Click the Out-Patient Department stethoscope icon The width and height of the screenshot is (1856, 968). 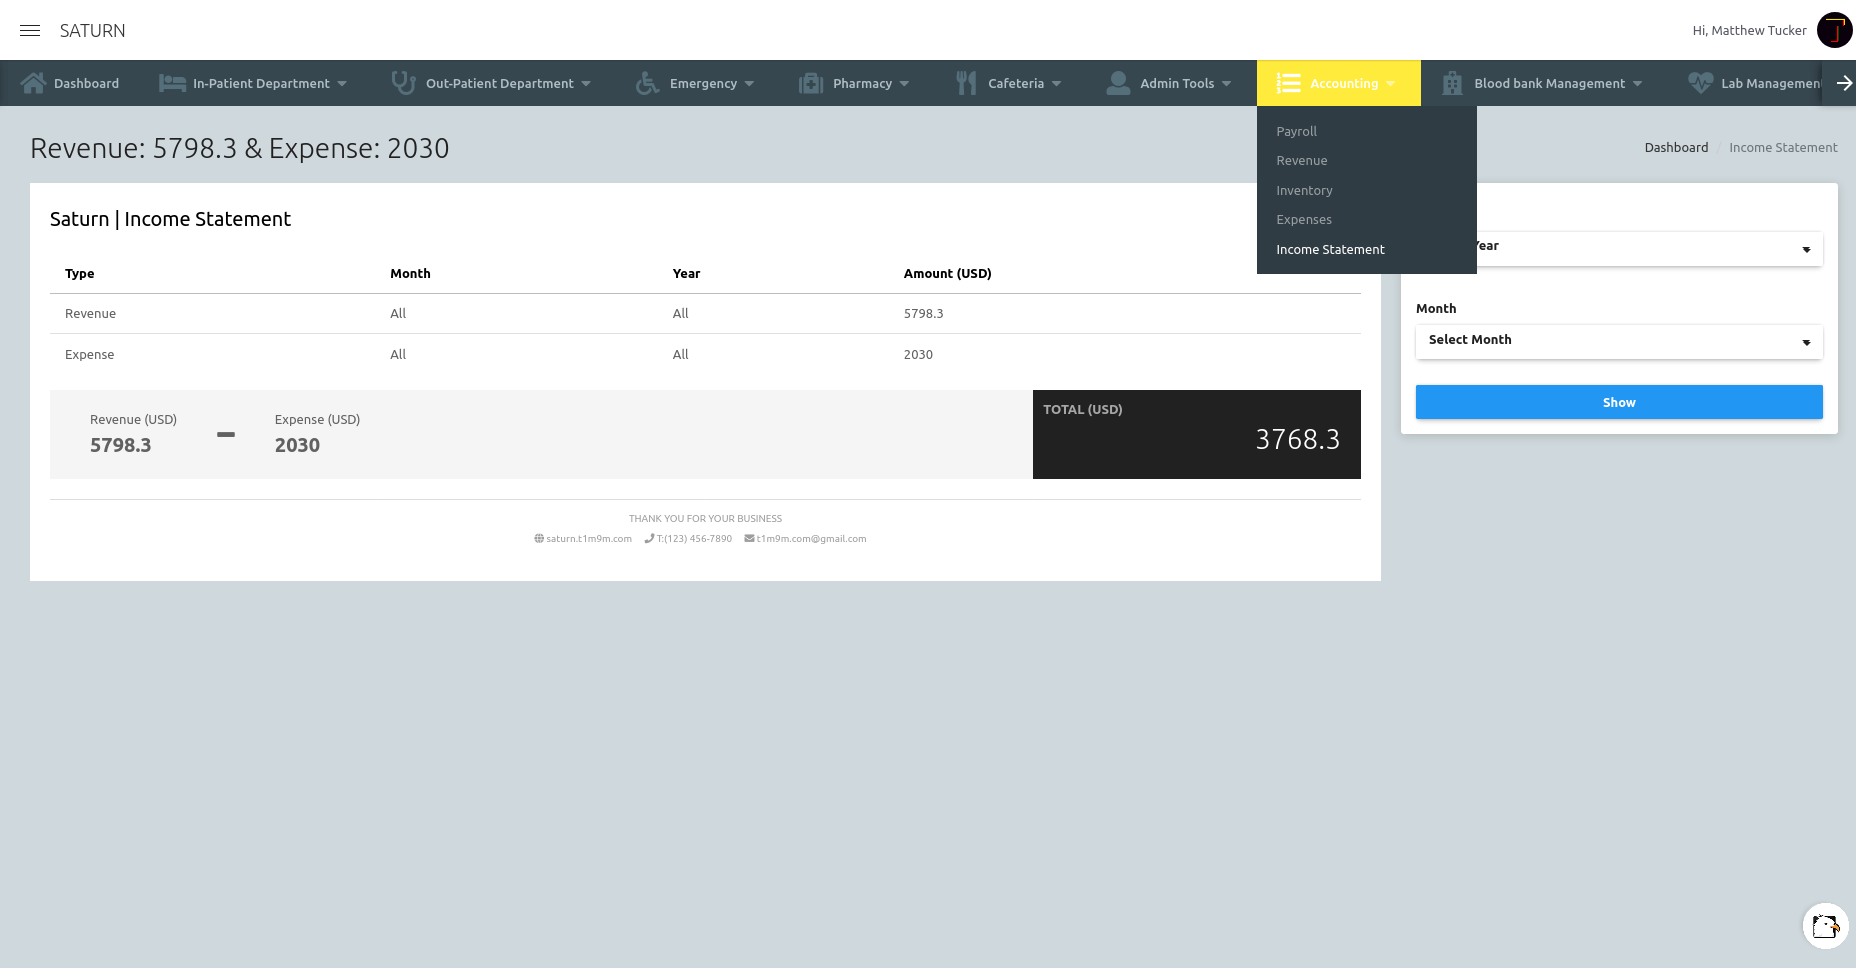click(403, 83)
